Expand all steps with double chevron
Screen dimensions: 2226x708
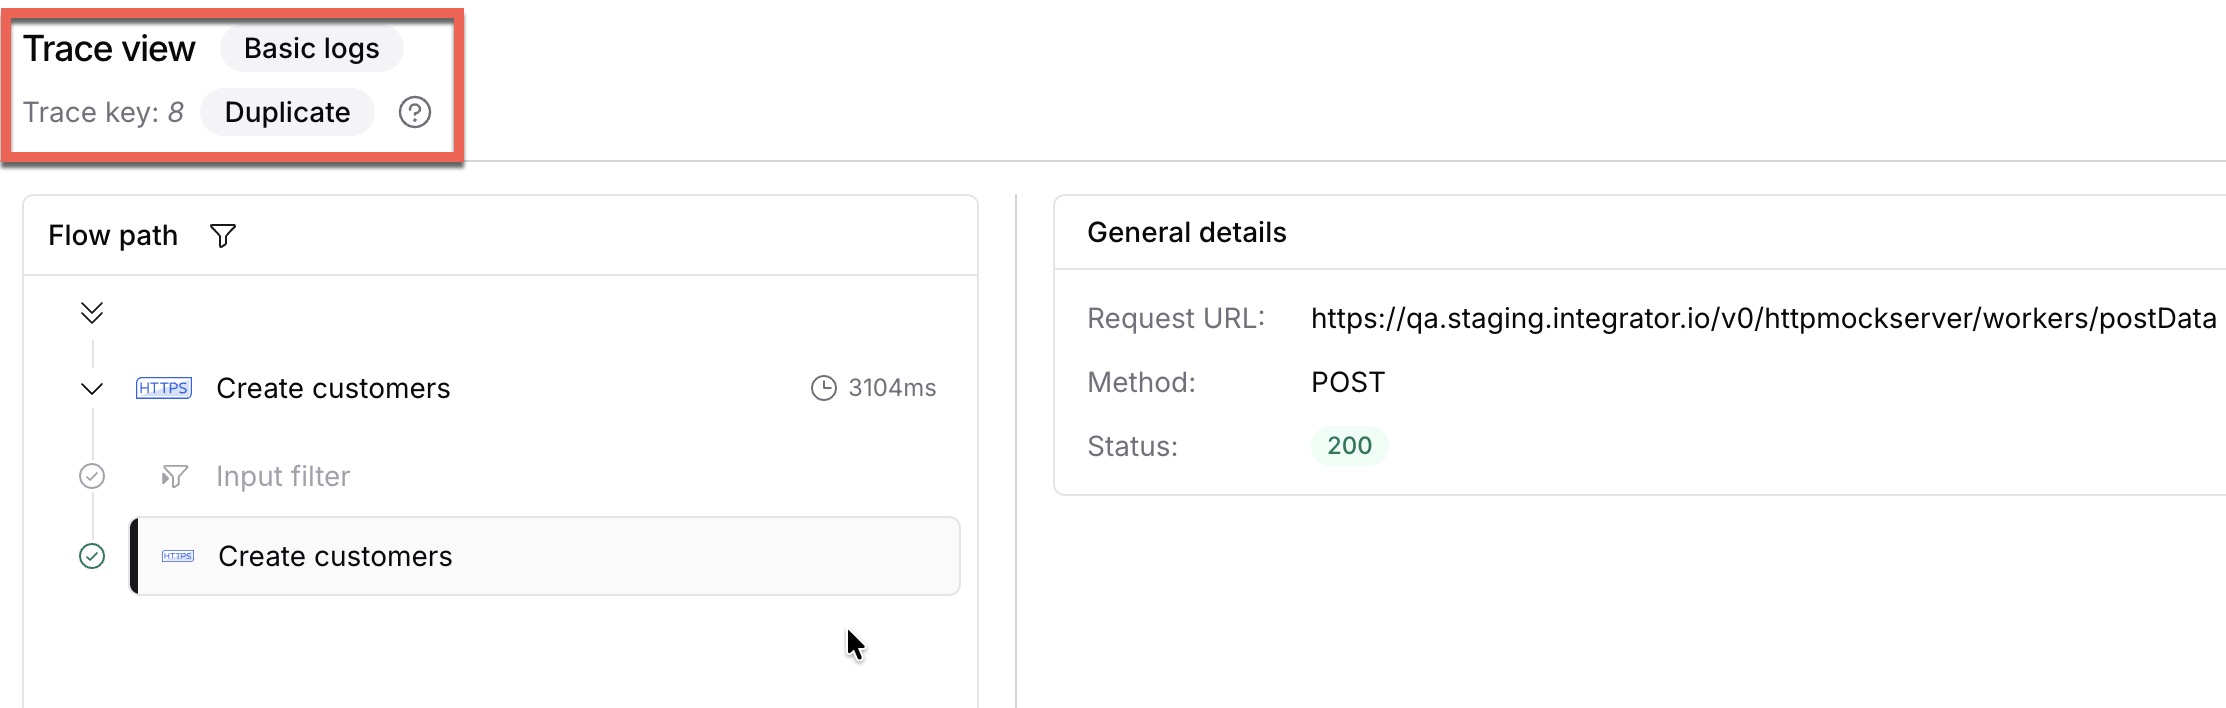tap(92, 313)
